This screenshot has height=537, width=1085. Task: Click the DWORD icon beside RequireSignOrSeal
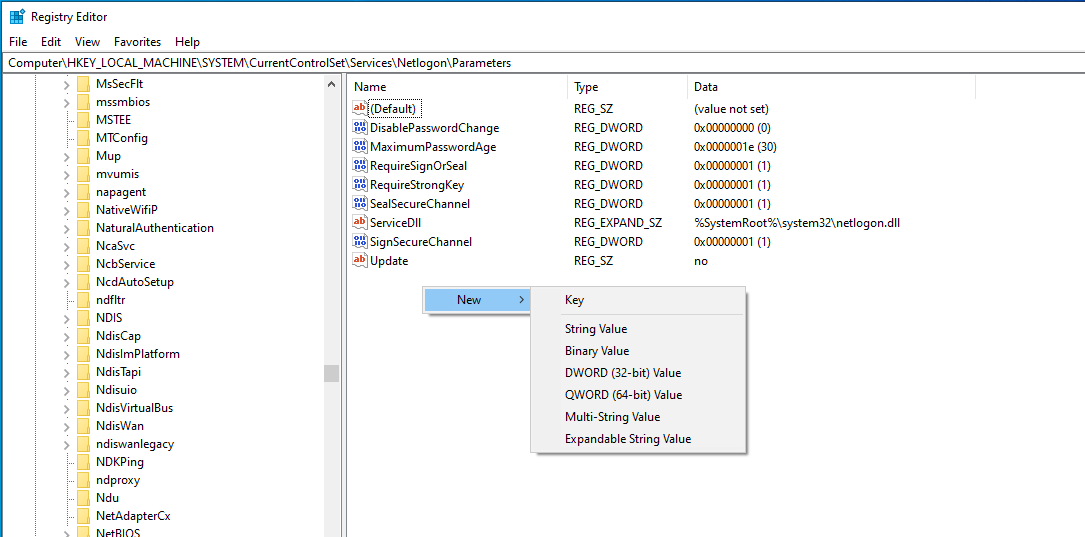click(360, 165)
